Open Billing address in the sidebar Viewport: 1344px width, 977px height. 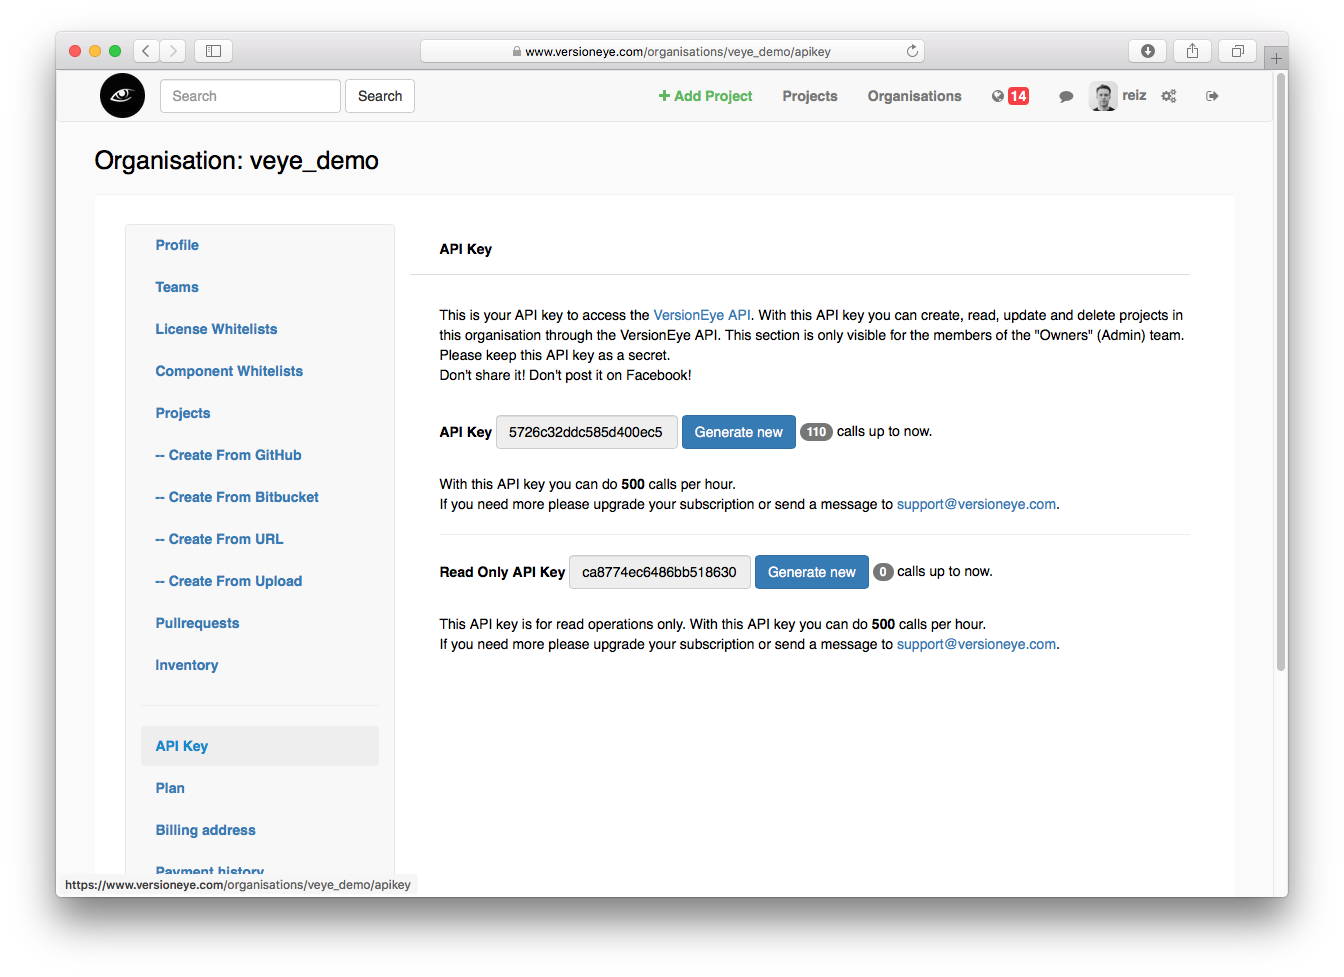coord(205,830)
